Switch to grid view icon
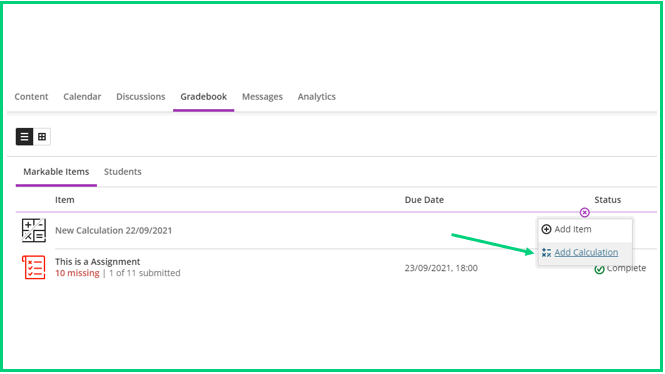This screenshot has height=374, width=665. [42, 137]
